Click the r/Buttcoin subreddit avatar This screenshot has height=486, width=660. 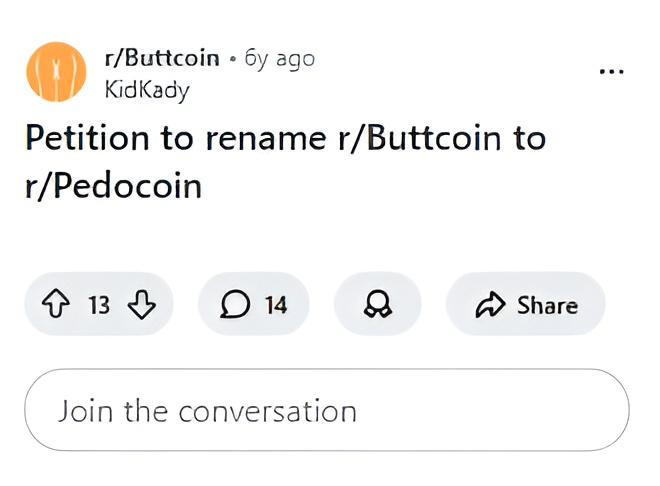tap(55, 72)
